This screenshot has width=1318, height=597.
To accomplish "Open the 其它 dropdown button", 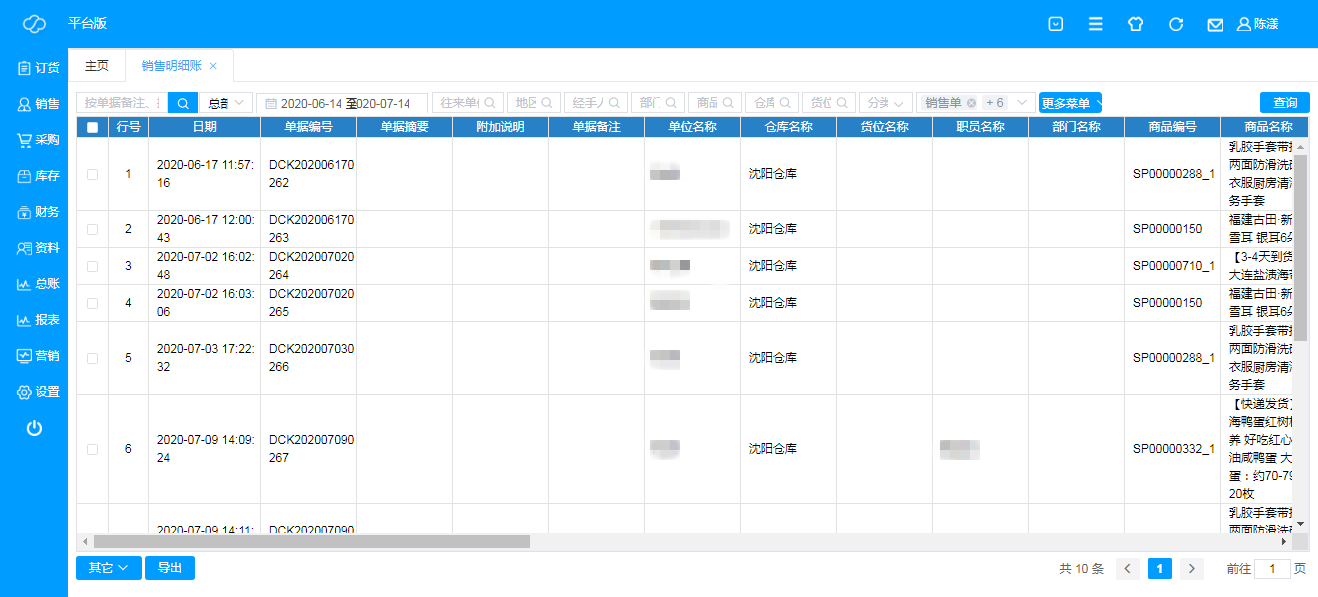I will point(109,568).
